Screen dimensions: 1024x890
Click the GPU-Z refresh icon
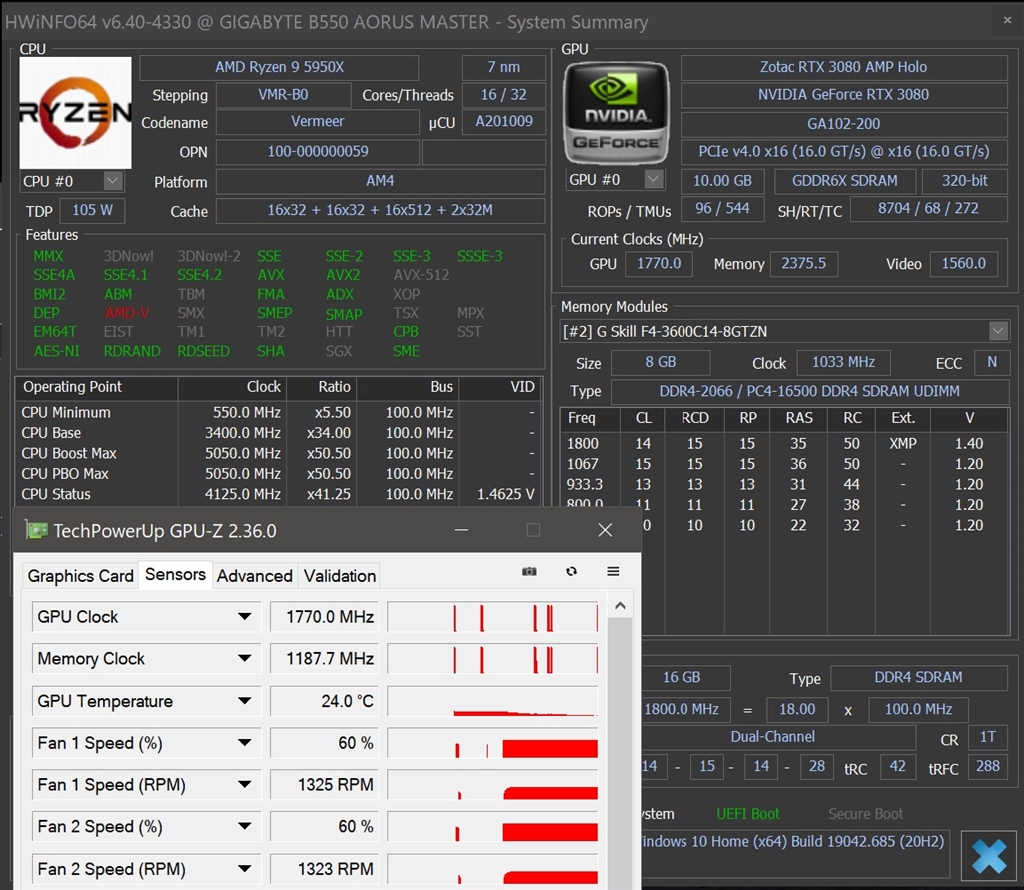(571, 571)
